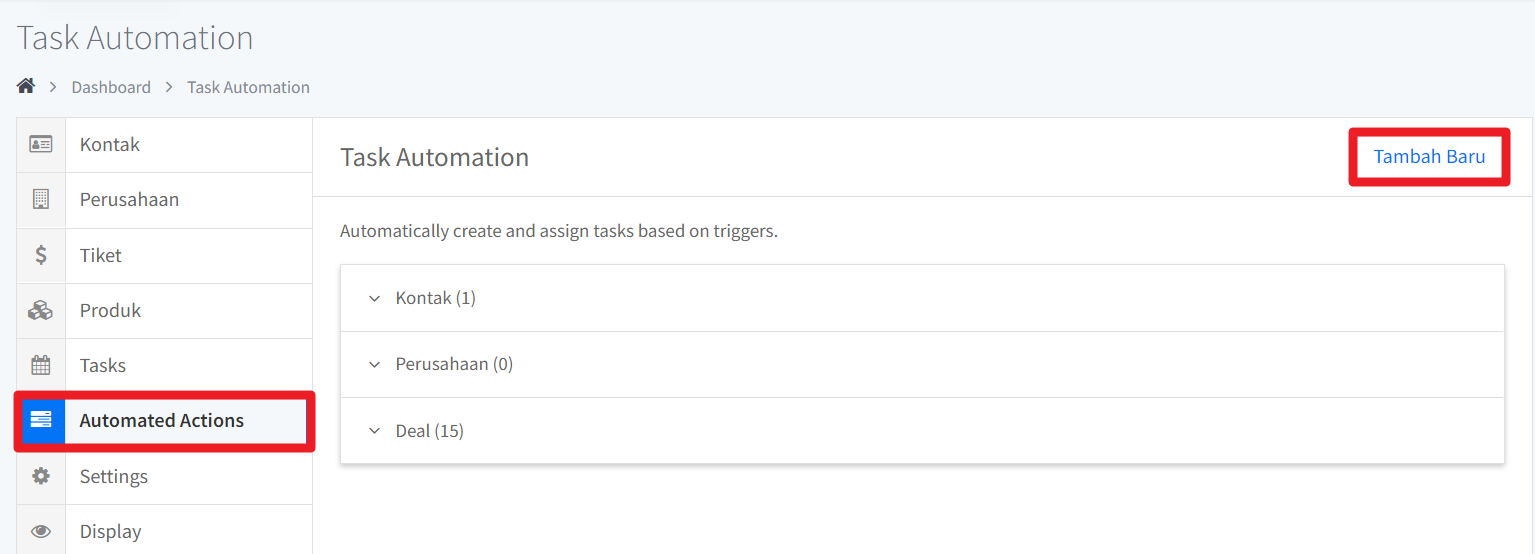The width and height of the screenshot is (1535, 554).
Task: Click the Produk boxes icon
Action: click(x=41, y=310)
